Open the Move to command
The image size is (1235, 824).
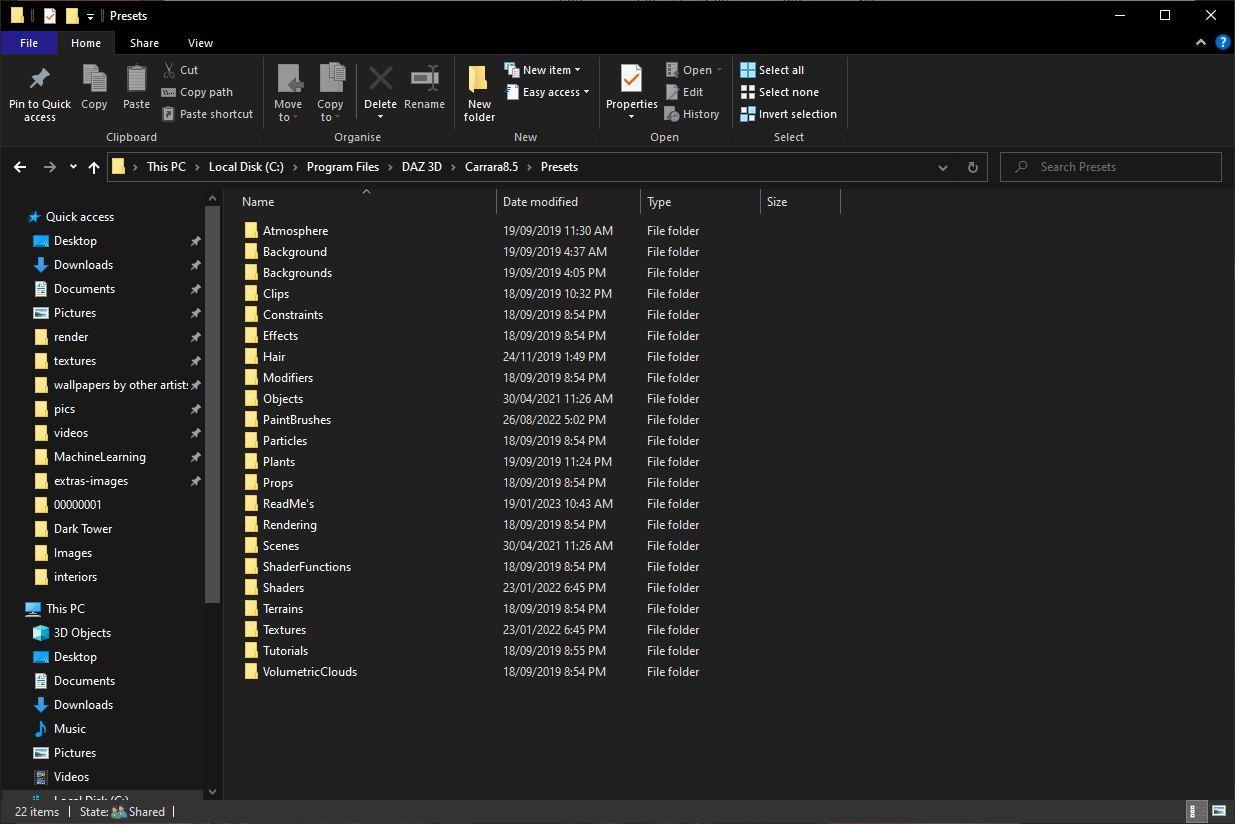288,94
